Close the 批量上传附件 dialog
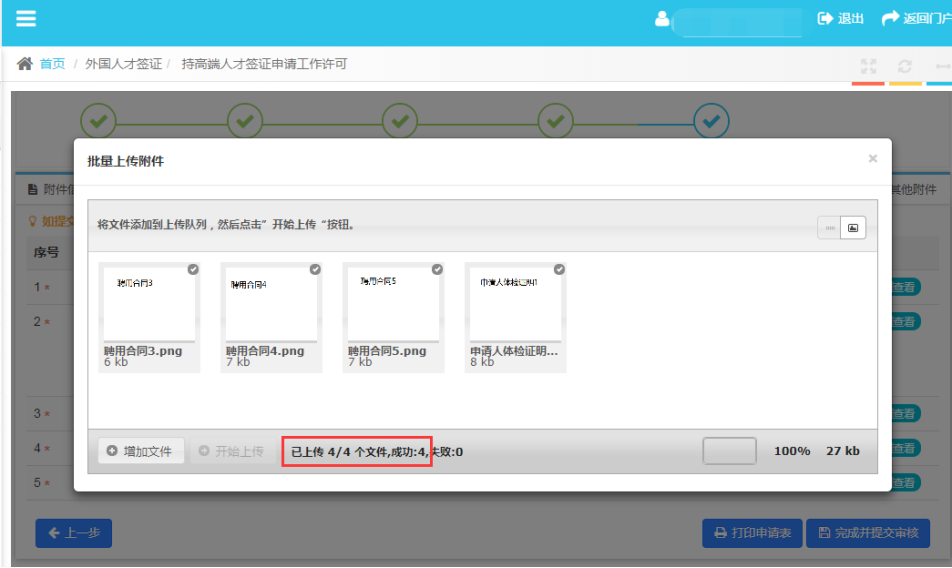Screen dimensions: 952x568 point(872,159)
